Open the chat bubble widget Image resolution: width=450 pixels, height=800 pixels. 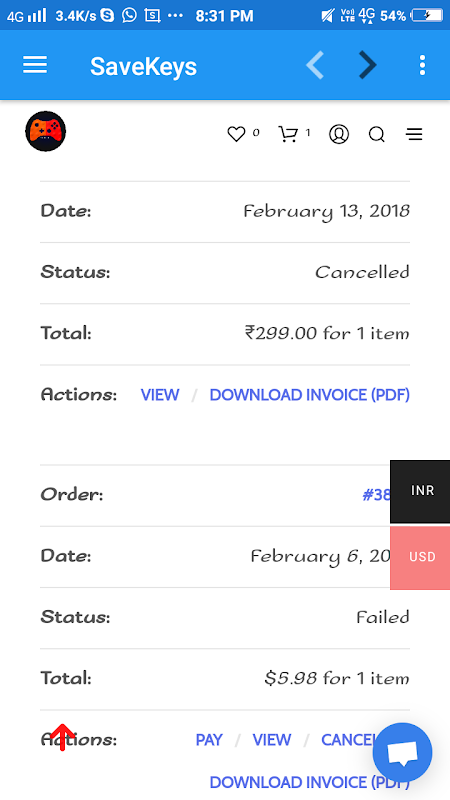[x=403, y=753]
